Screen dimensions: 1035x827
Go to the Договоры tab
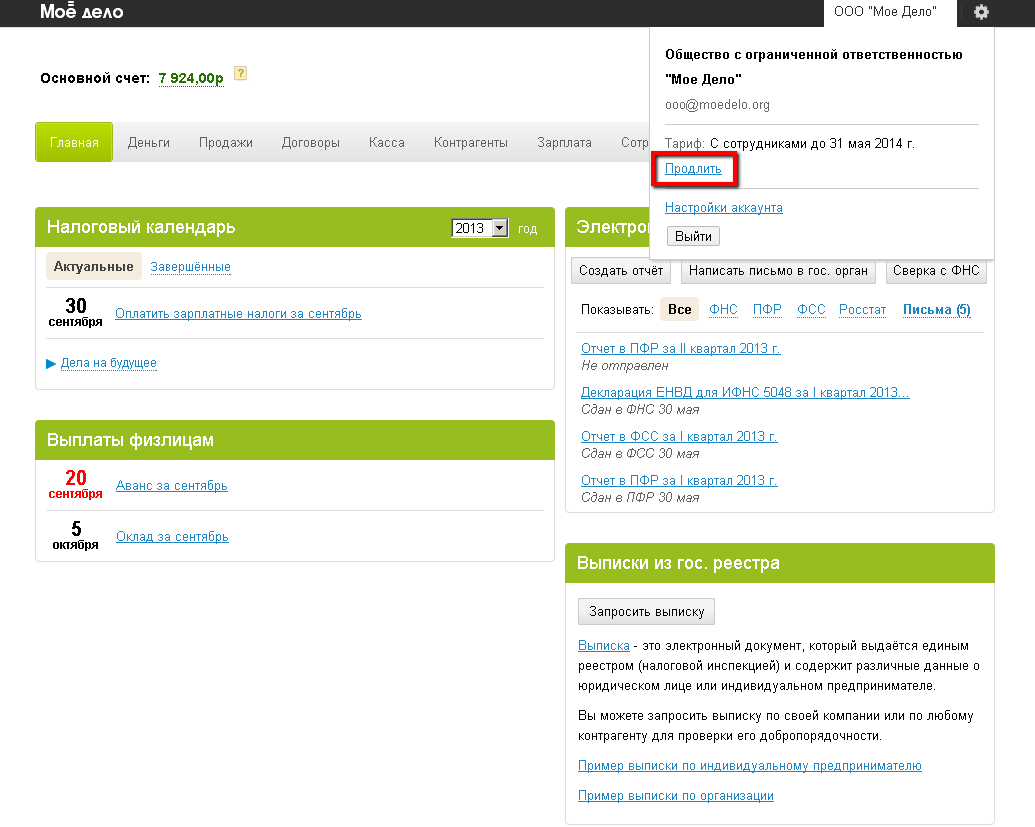(x=310, y=143)
